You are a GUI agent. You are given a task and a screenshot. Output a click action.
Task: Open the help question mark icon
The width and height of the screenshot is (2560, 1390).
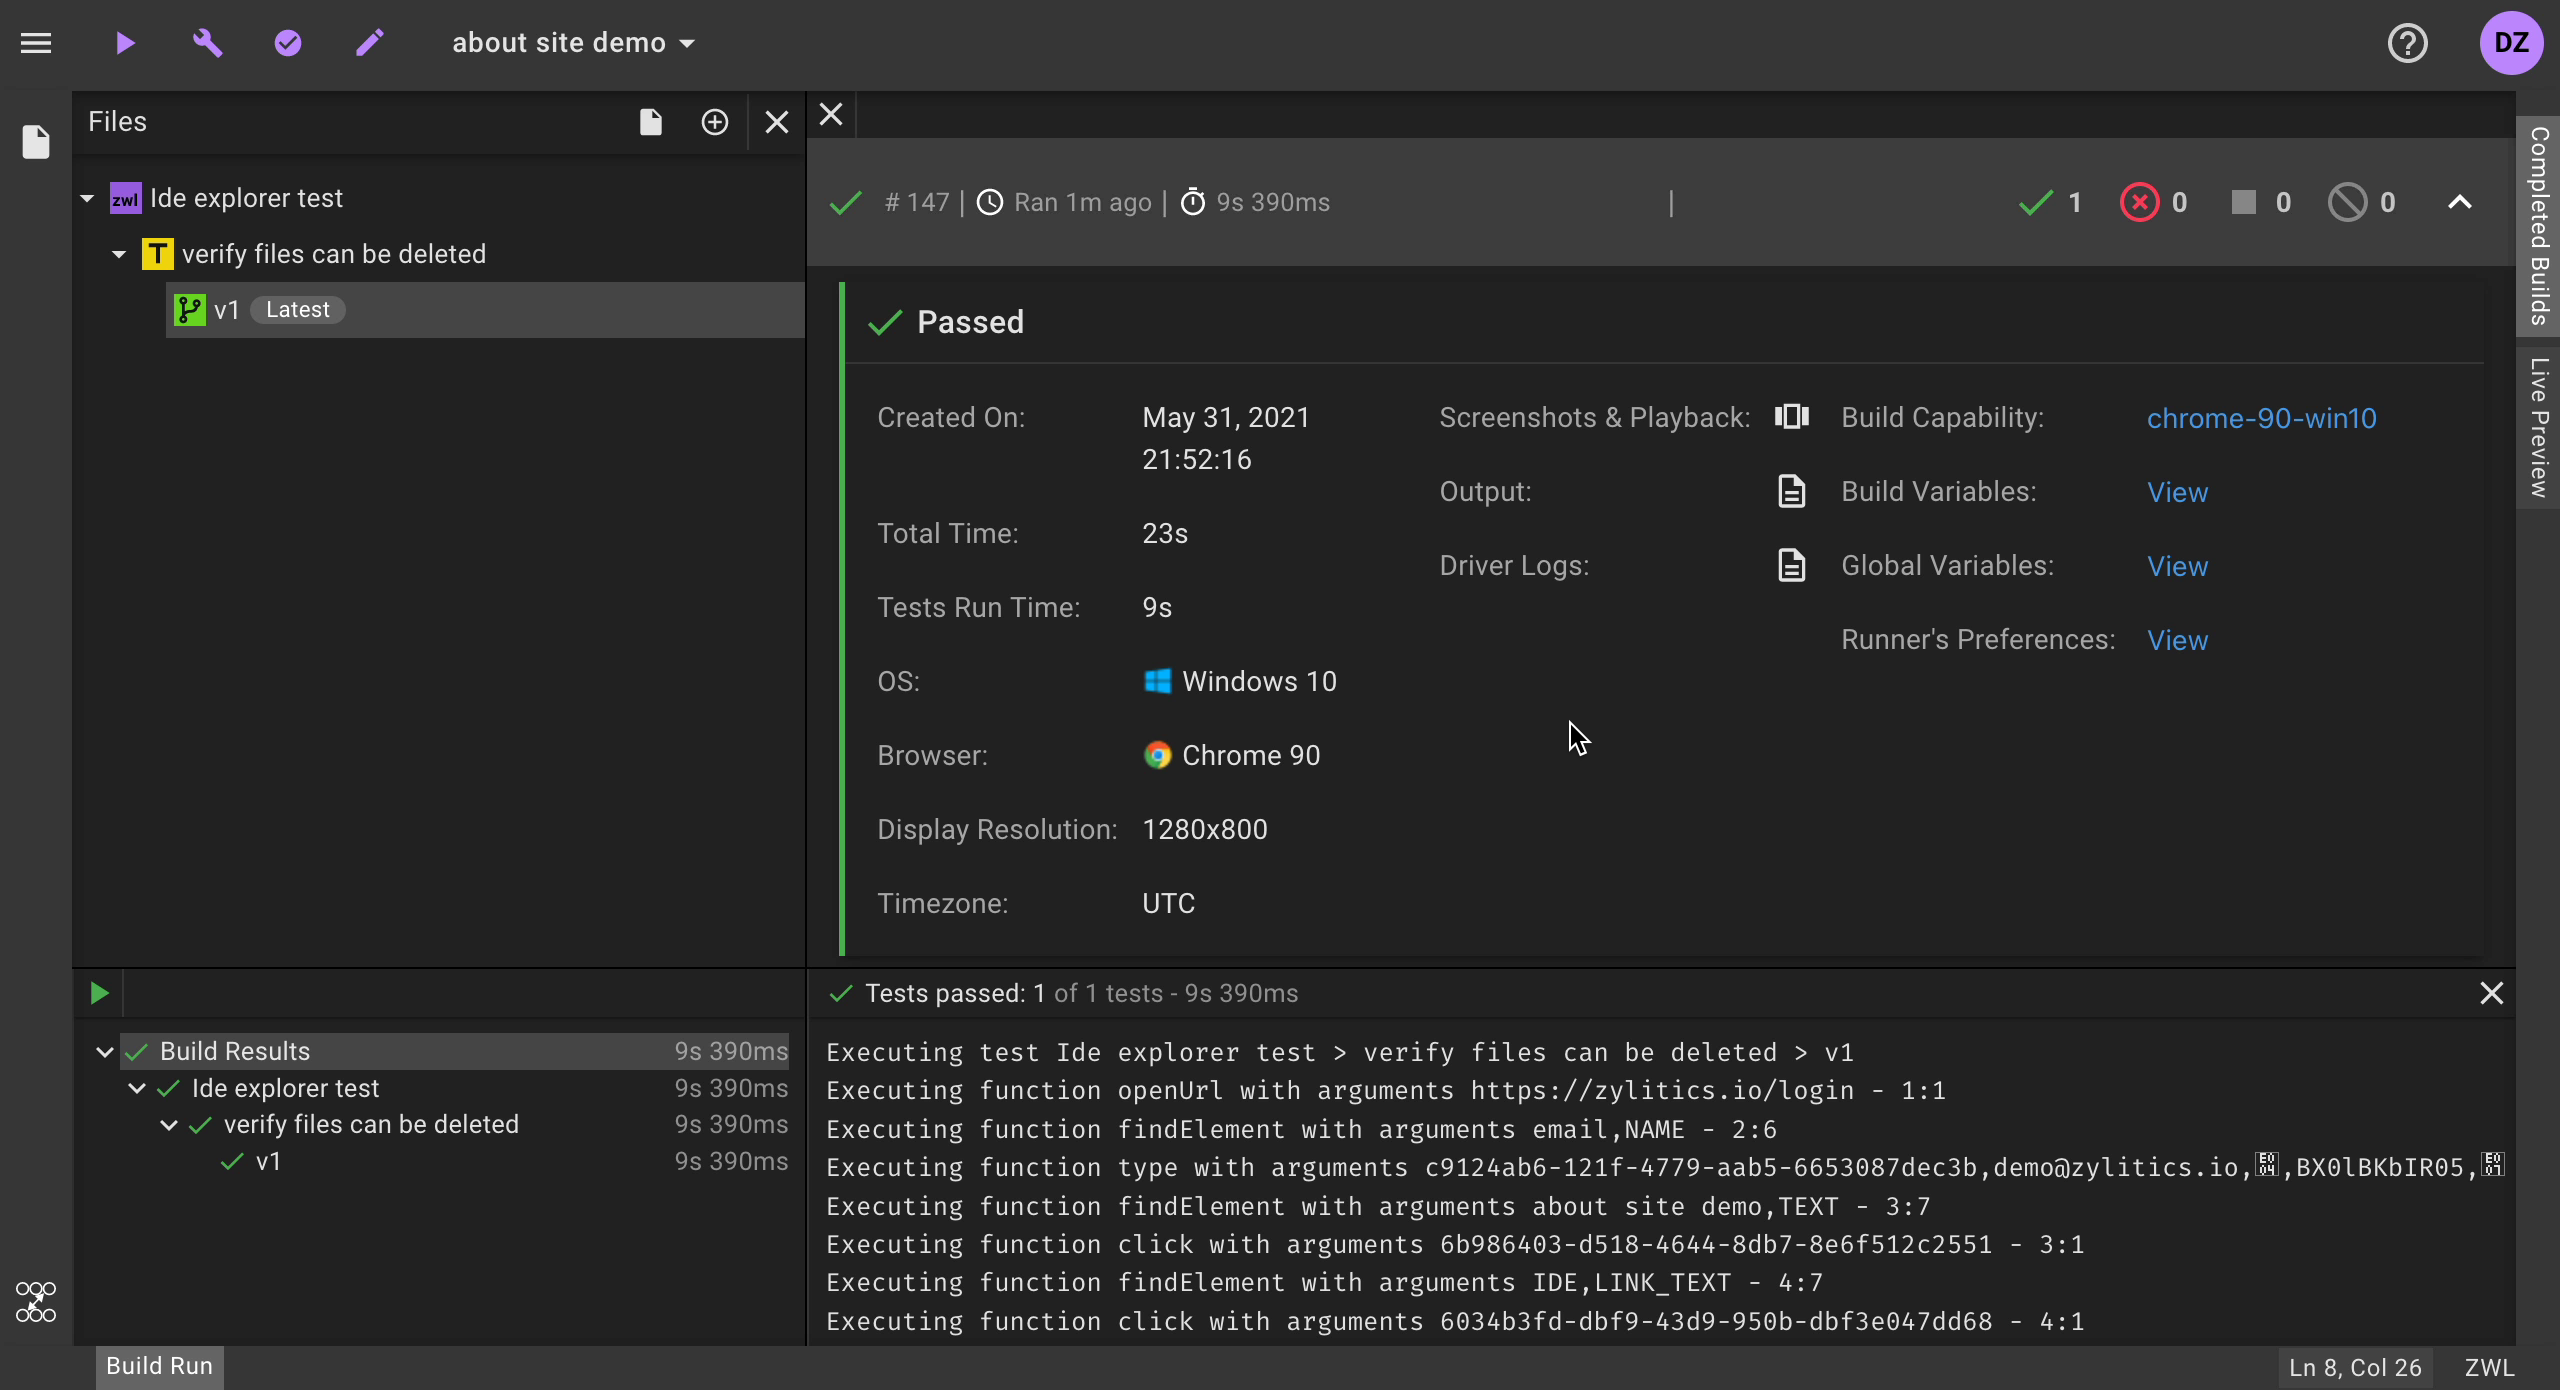2407,43
